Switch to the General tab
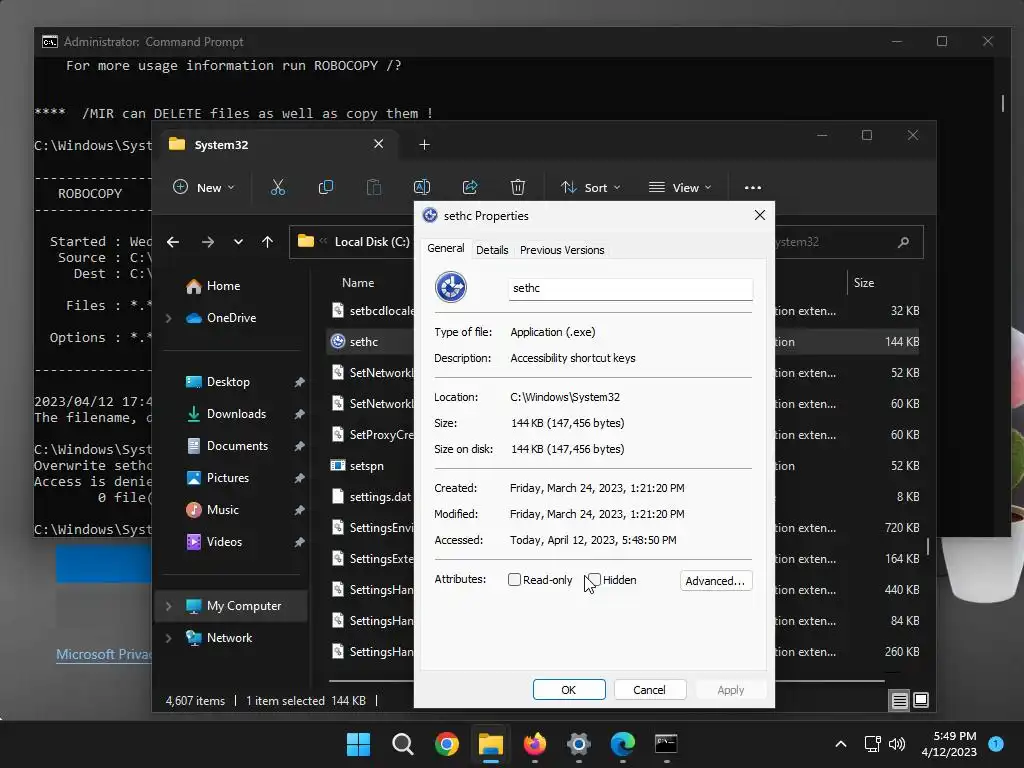 click(x=445, y=249)
